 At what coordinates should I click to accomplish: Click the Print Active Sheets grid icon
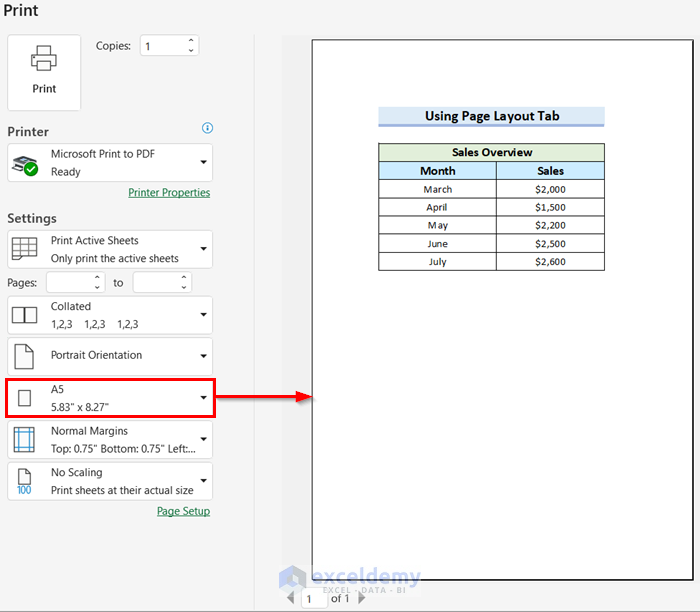tap(25, 249)
